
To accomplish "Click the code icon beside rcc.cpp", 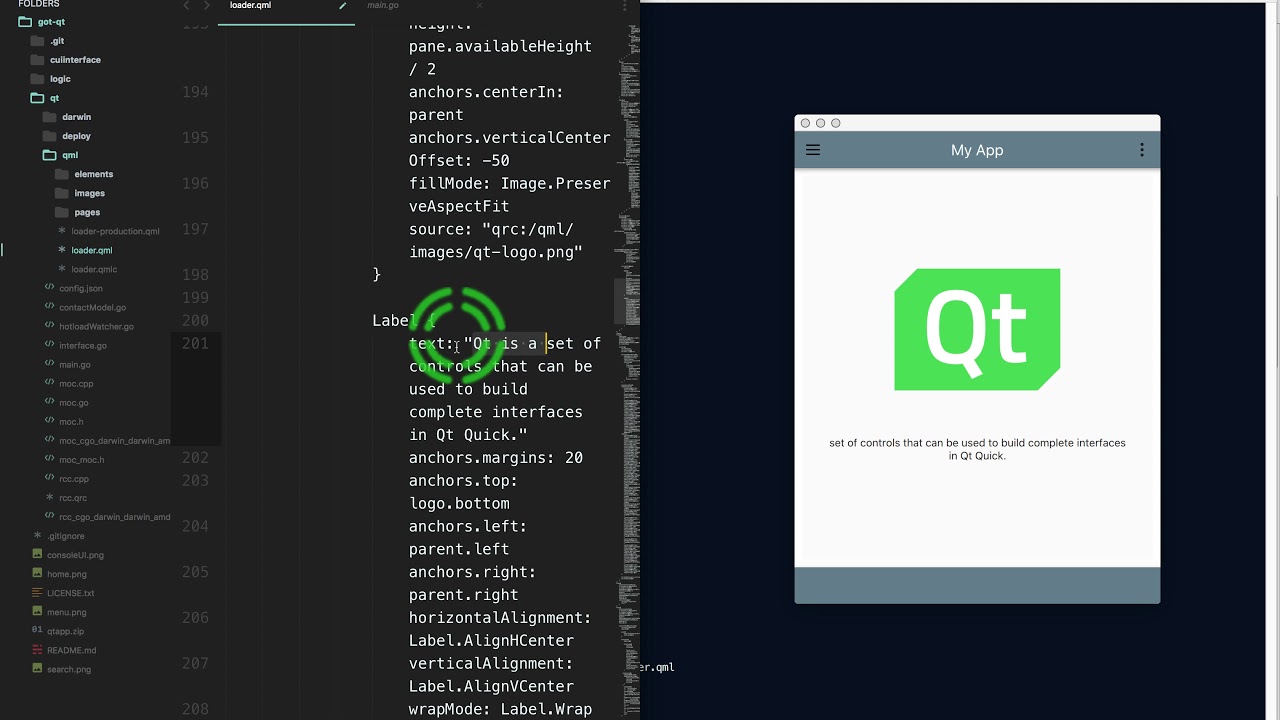I will click(x=49, y=478).
